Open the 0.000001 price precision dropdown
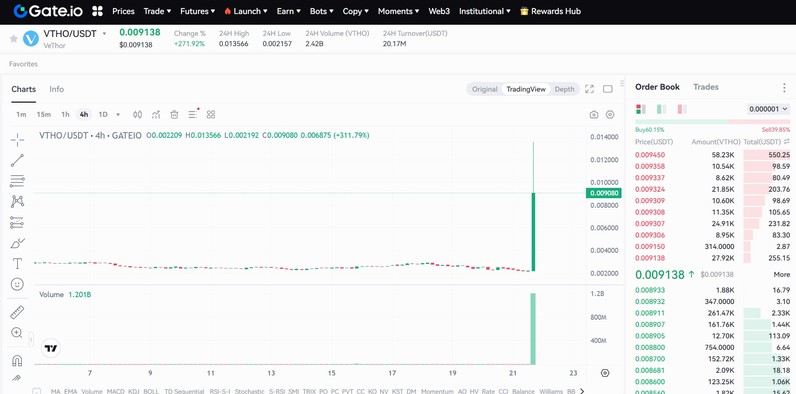 (x=769, y=109)
